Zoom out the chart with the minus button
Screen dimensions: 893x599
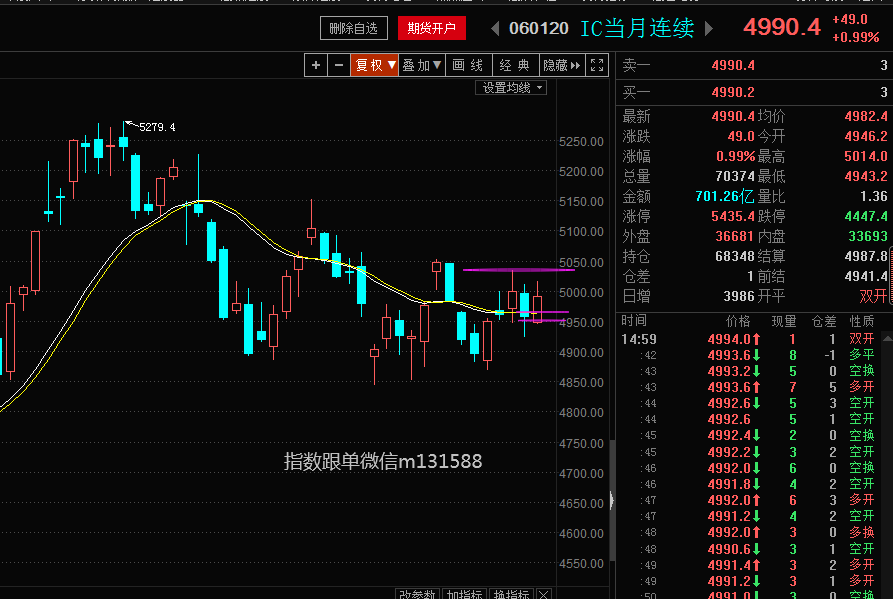339,65
